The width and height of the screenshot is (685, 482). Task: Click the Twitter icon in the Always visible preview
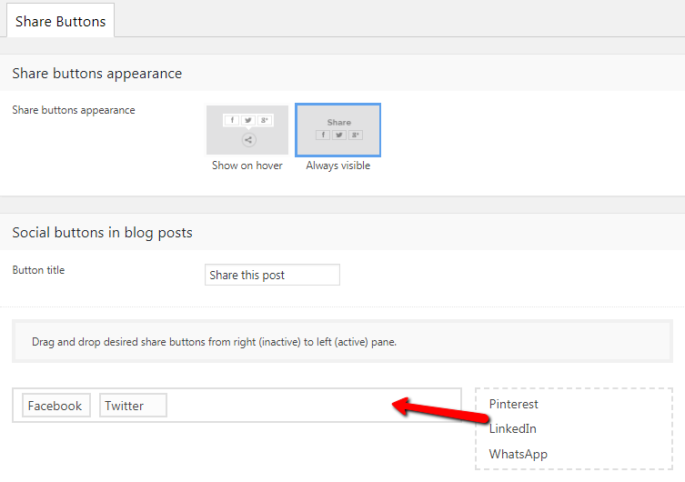339,135
